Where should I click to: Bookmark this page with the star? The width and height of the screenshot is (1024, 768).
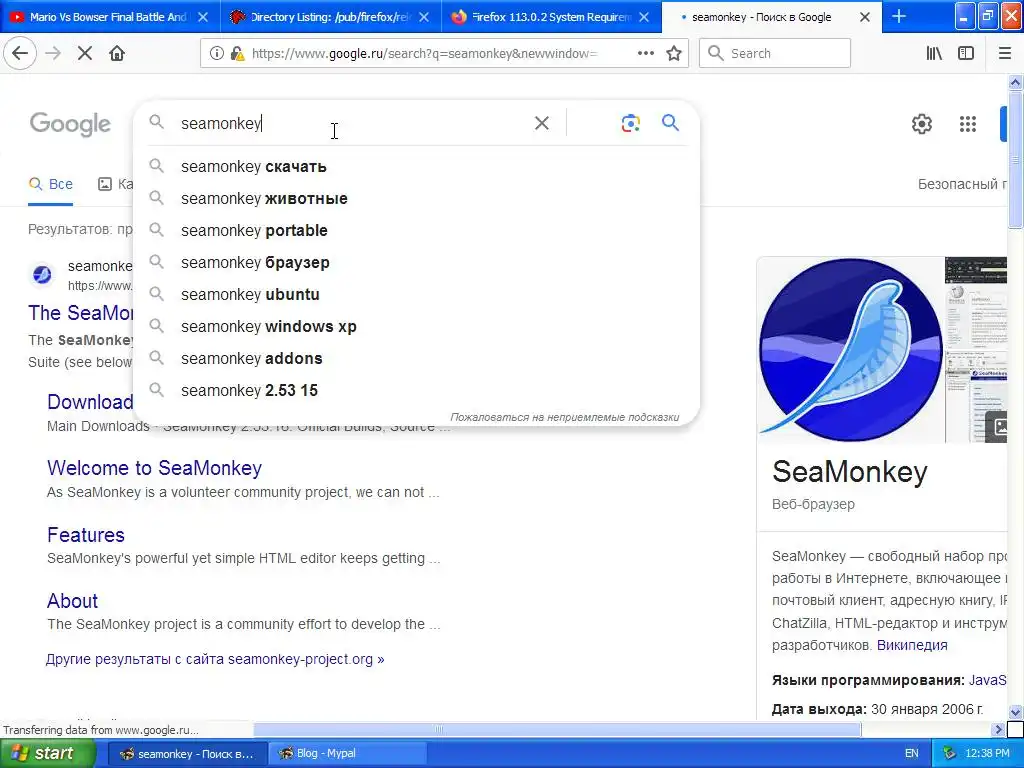coord(674,54)
